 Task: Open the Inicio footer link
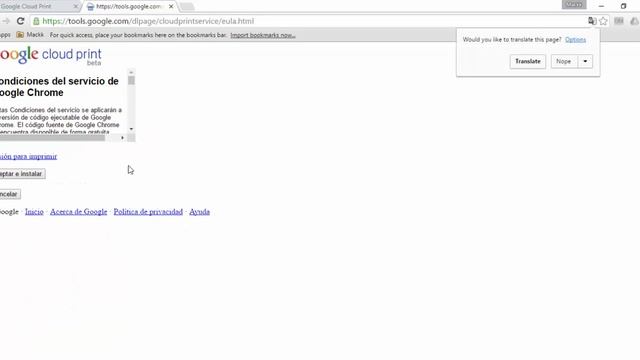34,212
